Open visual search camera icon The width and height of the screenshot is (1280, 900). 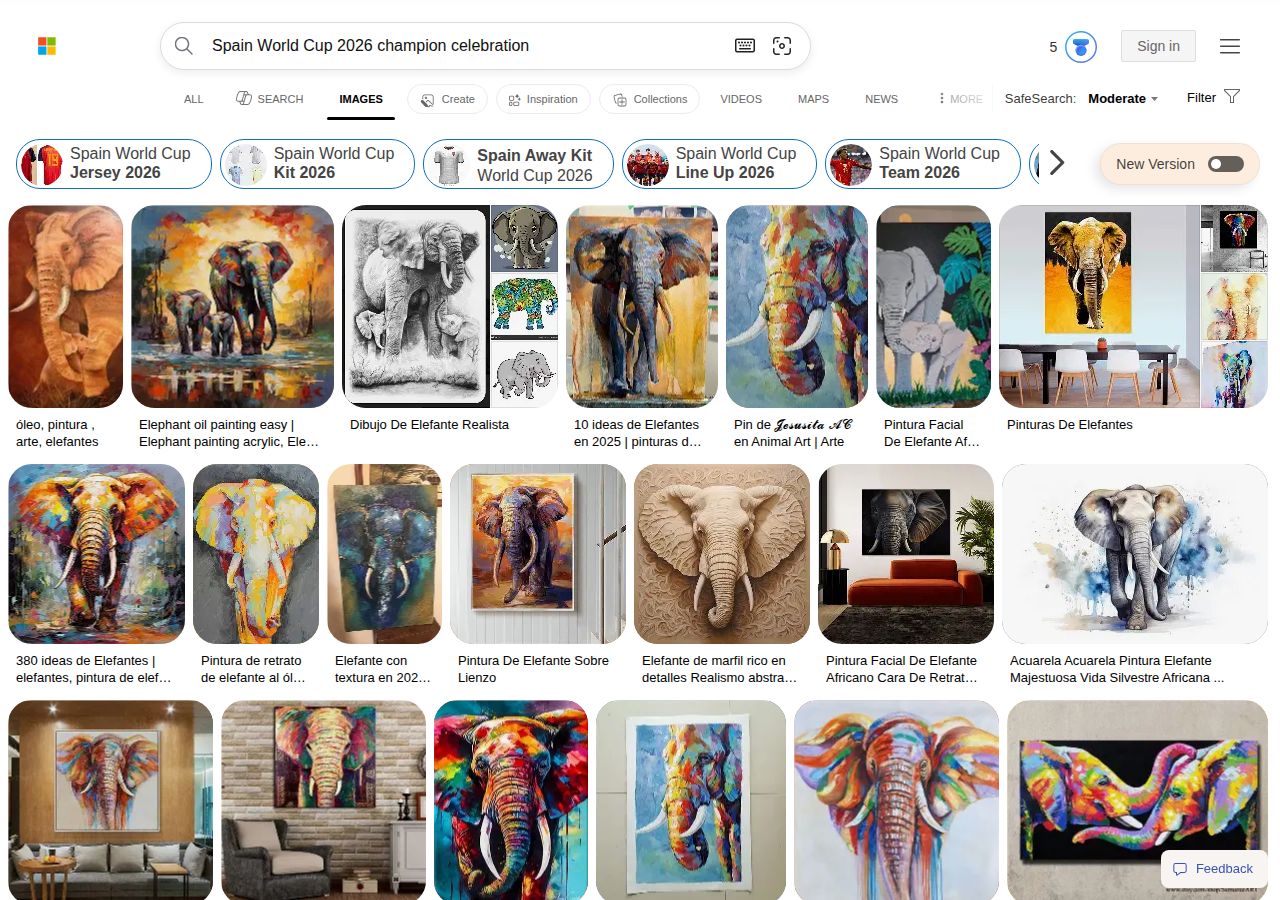(x=782, y=46)
